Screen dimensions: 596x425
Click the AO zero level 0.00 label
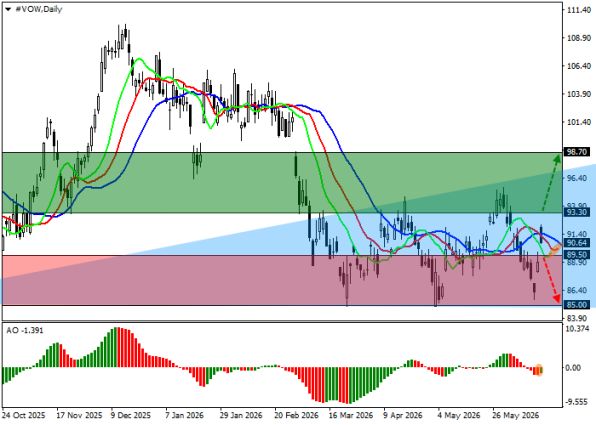574,368
